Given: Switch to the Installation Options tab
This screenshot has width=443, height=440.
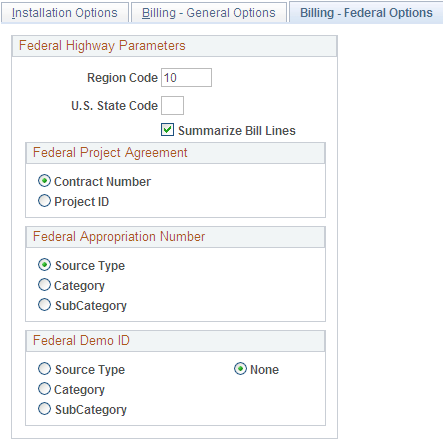Looking at the screenshot, I should click(65, 13).
